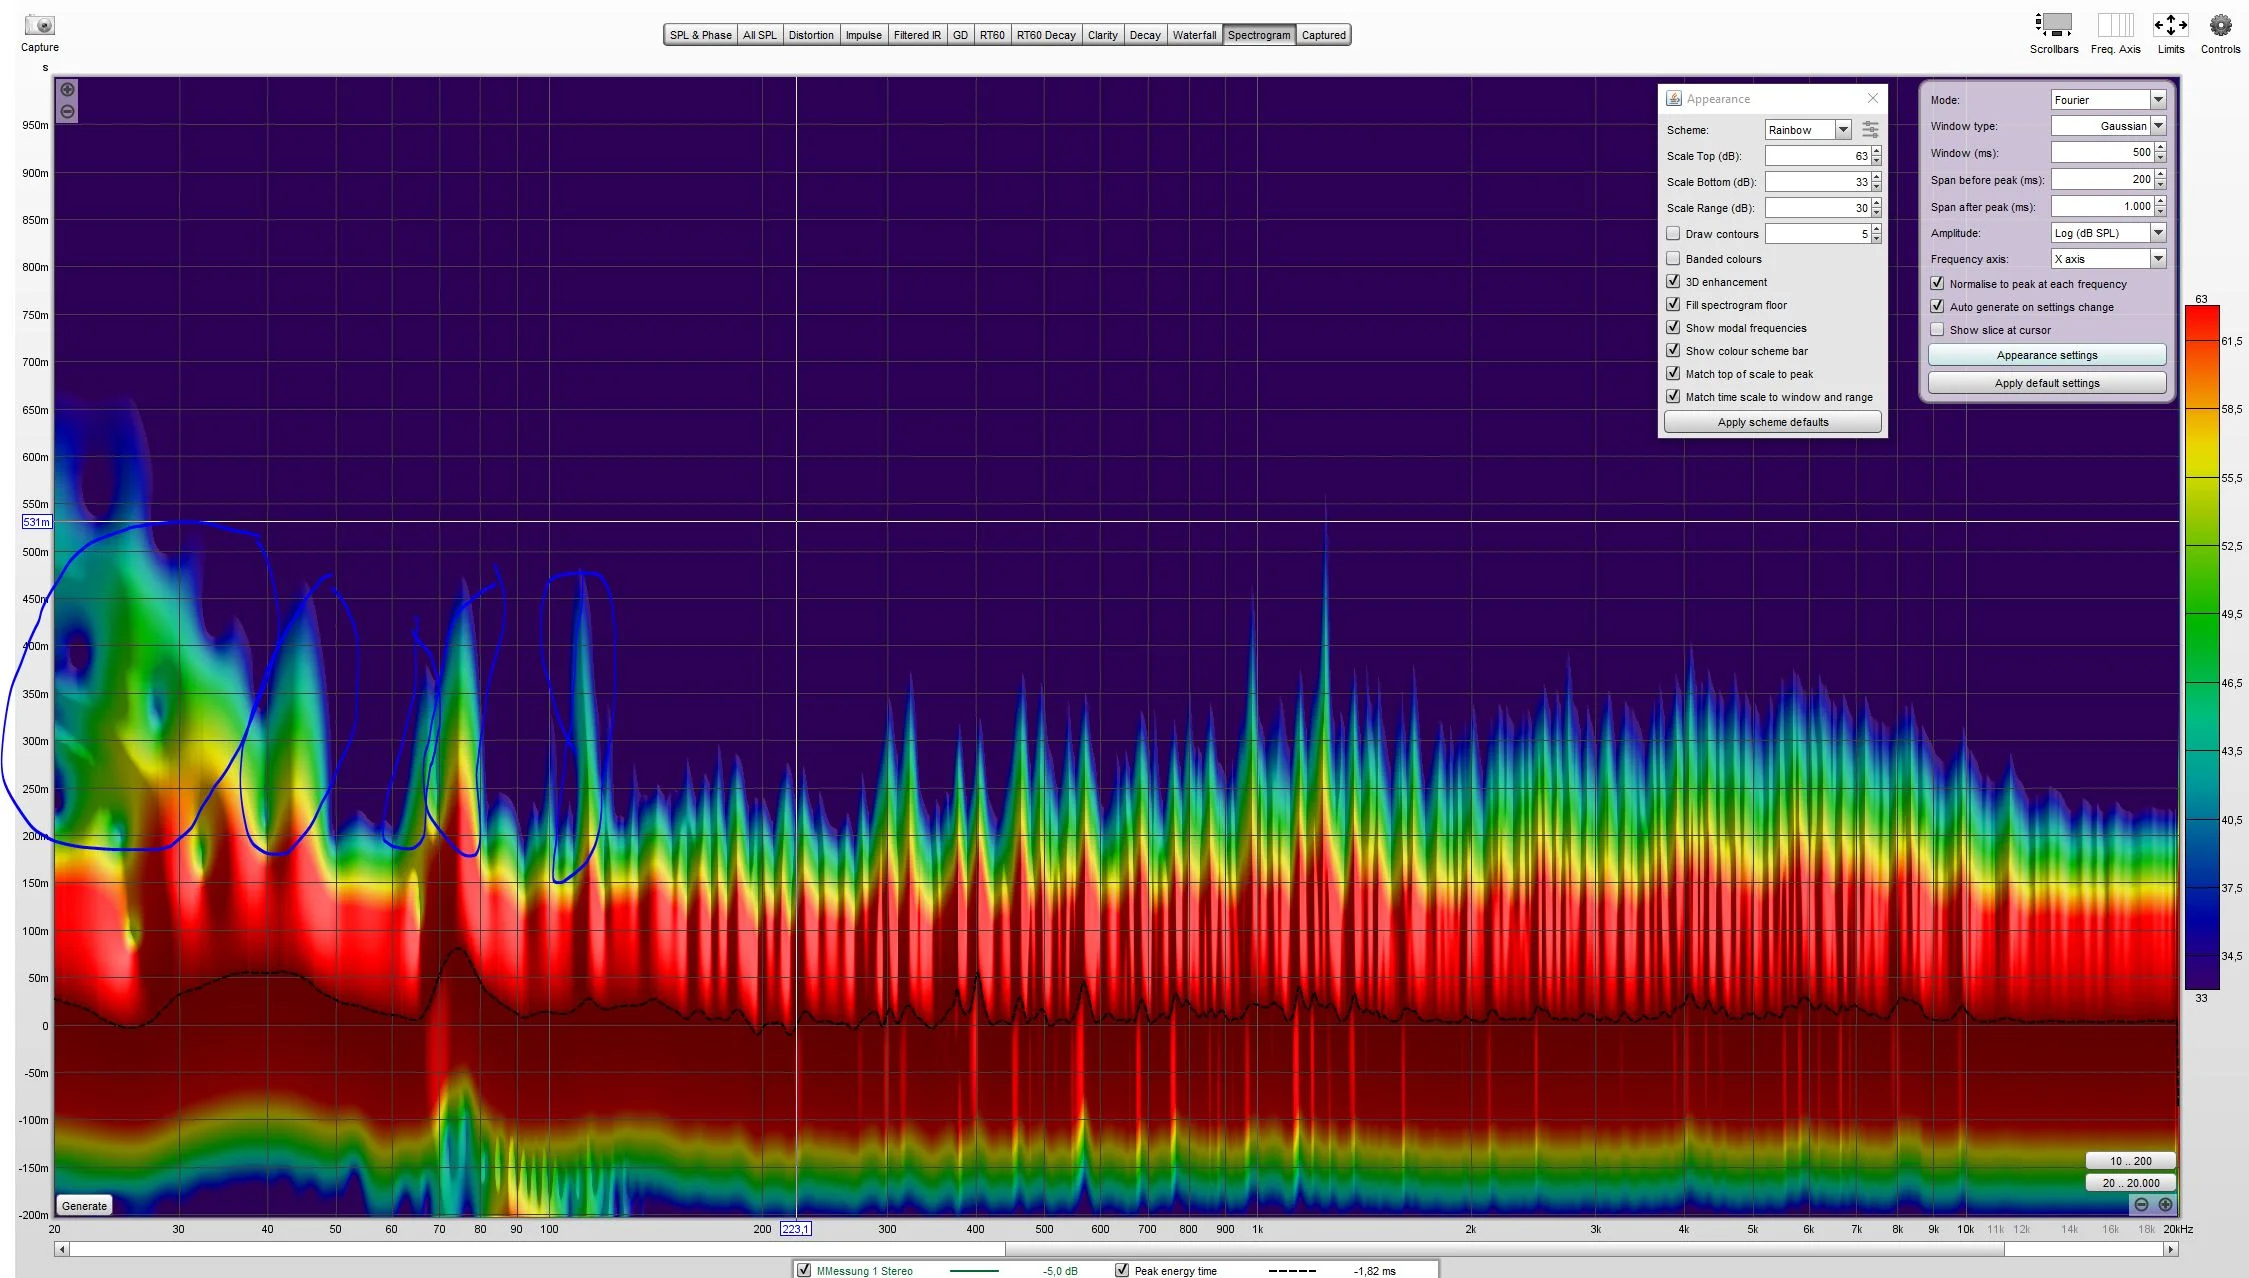This screenshot has height=1278, width=2249.
Task: Uncheck Normalise to peak at each frequency
Action: (x=1937, y=283)
